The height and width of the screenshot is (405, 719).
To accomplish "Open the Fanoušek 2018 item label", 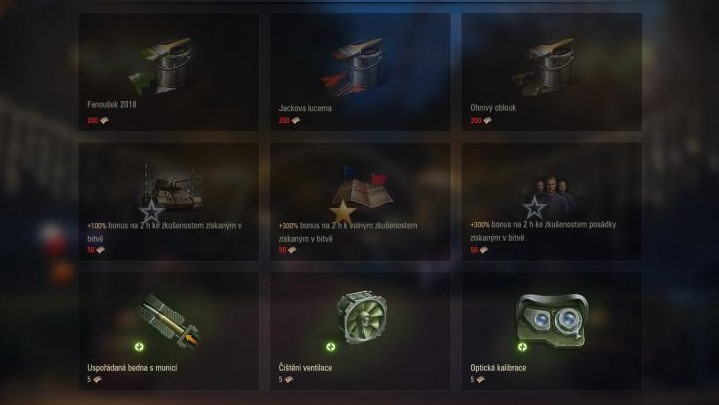I will (x=112, y=105).
